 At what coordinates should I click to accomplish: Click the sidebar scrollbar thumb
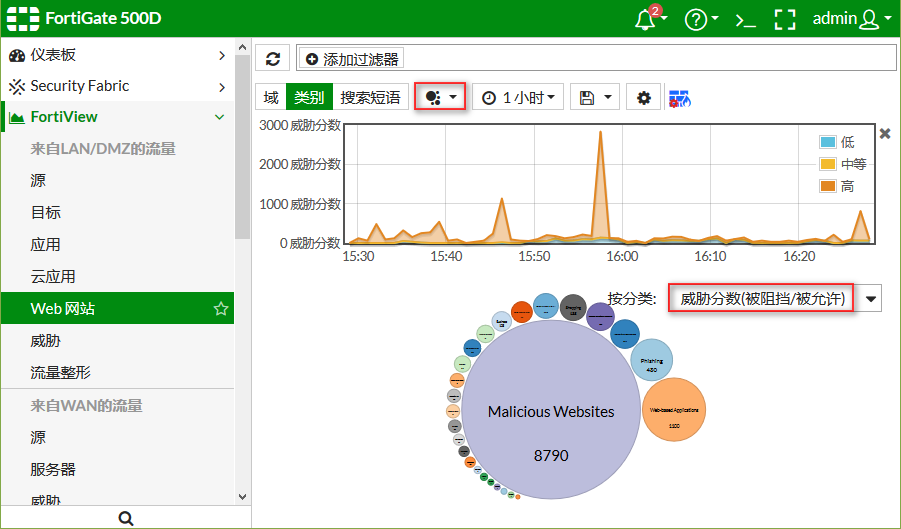click(242, 146)
